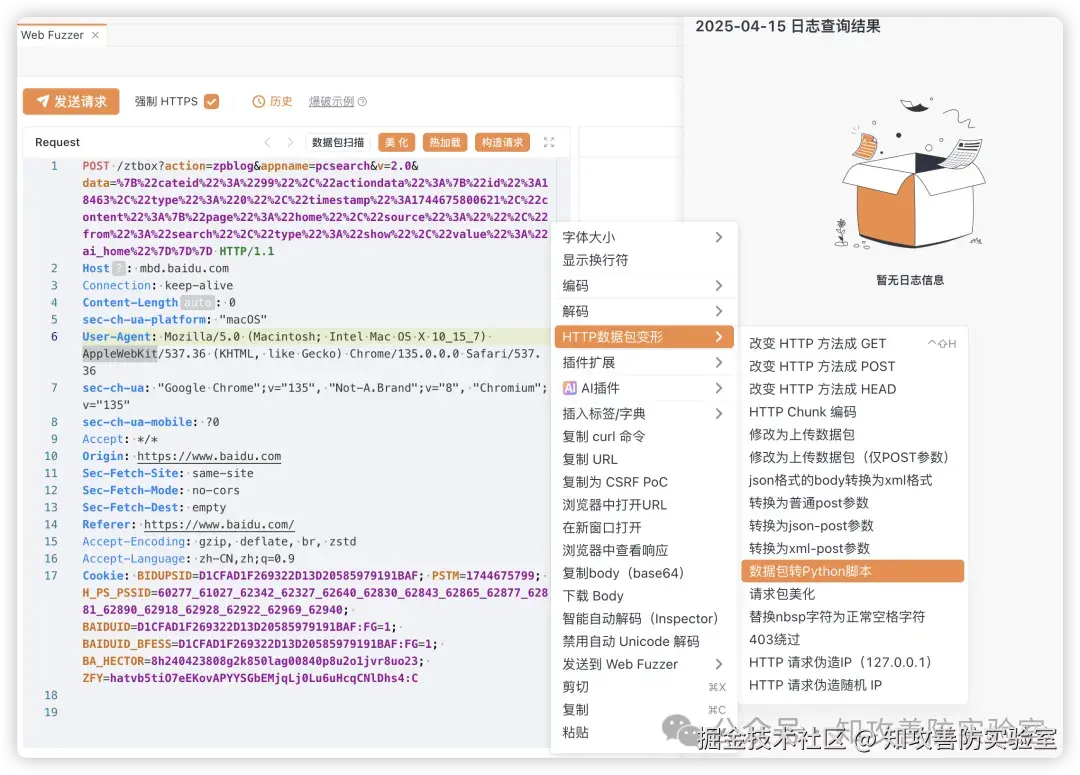
Task: Click the 构造请求 build request button
Action: (502, 142)
